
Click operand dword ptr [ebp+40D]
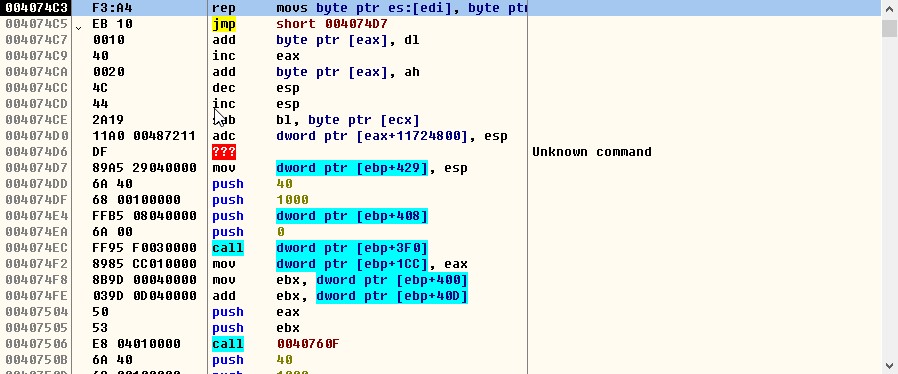[x=392, y=296]
